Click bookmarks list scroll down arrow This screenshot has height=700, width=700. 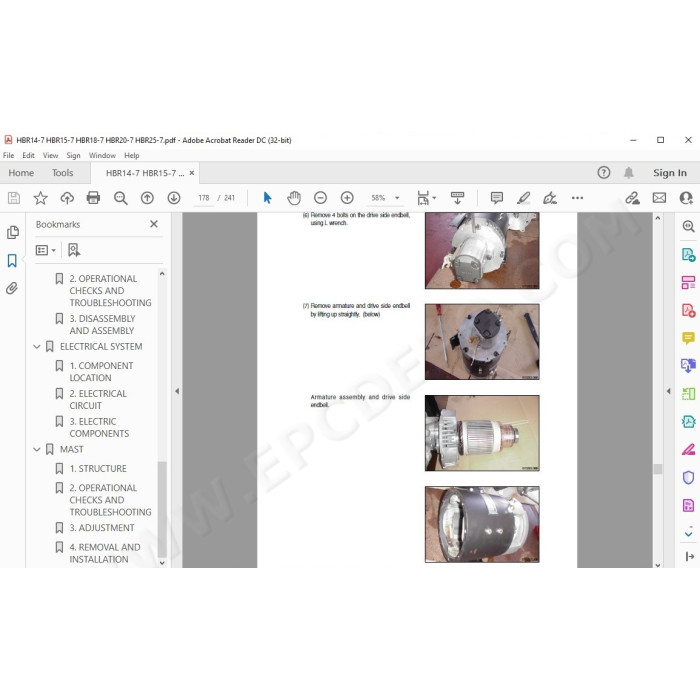coord(162,563)
